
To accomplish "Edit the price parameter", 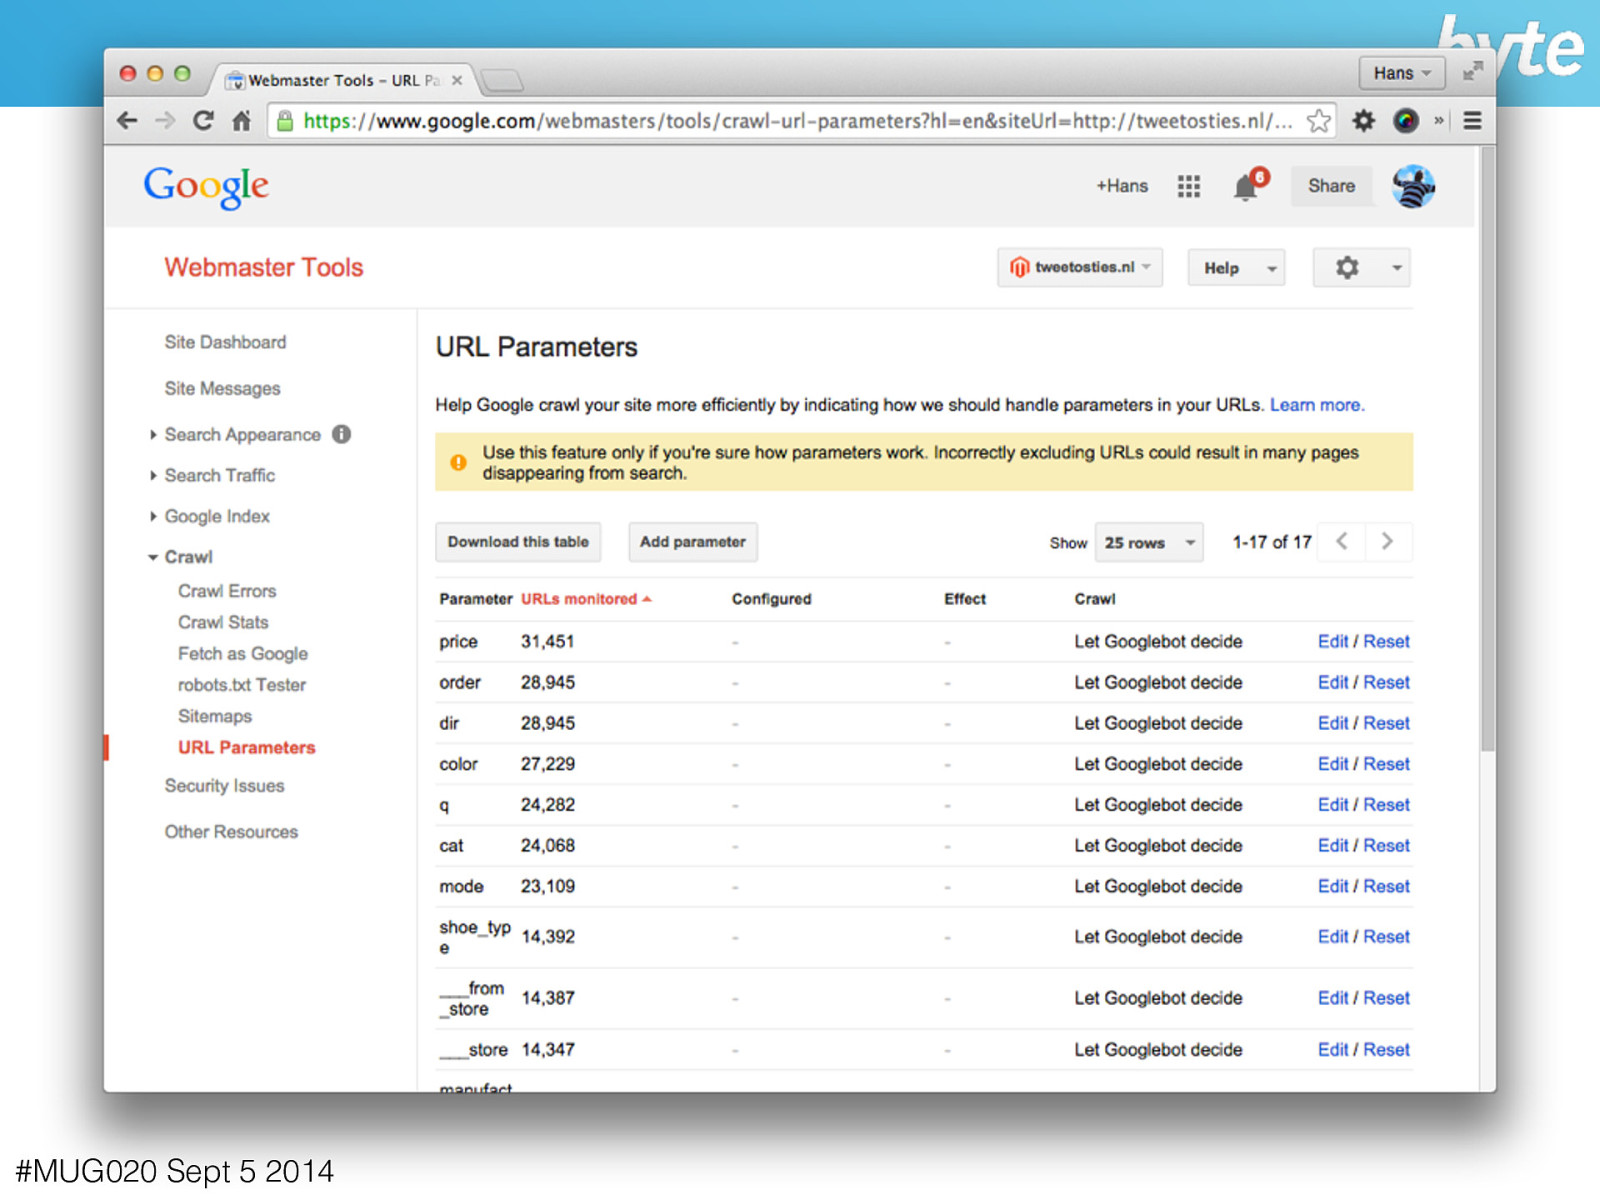I will 1333,642.
